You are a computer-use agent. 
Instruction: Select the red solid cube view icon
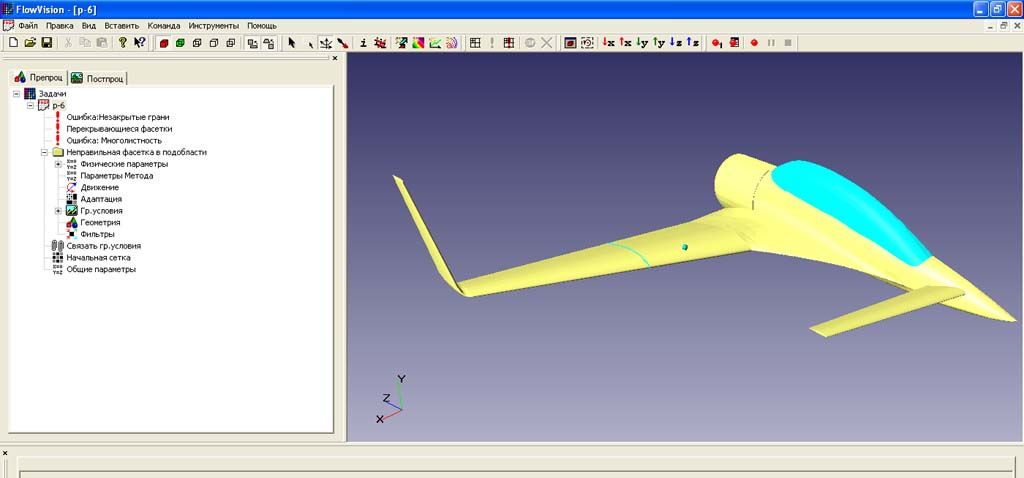pos(163,43)
